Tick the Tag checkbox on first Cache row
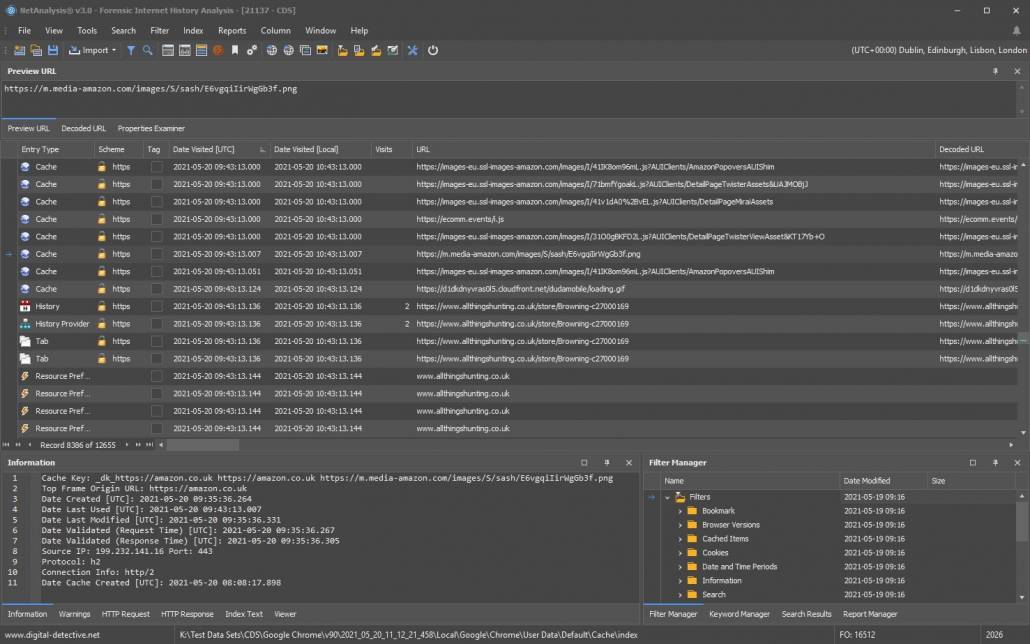The image size is (1030, 644). 157,166
